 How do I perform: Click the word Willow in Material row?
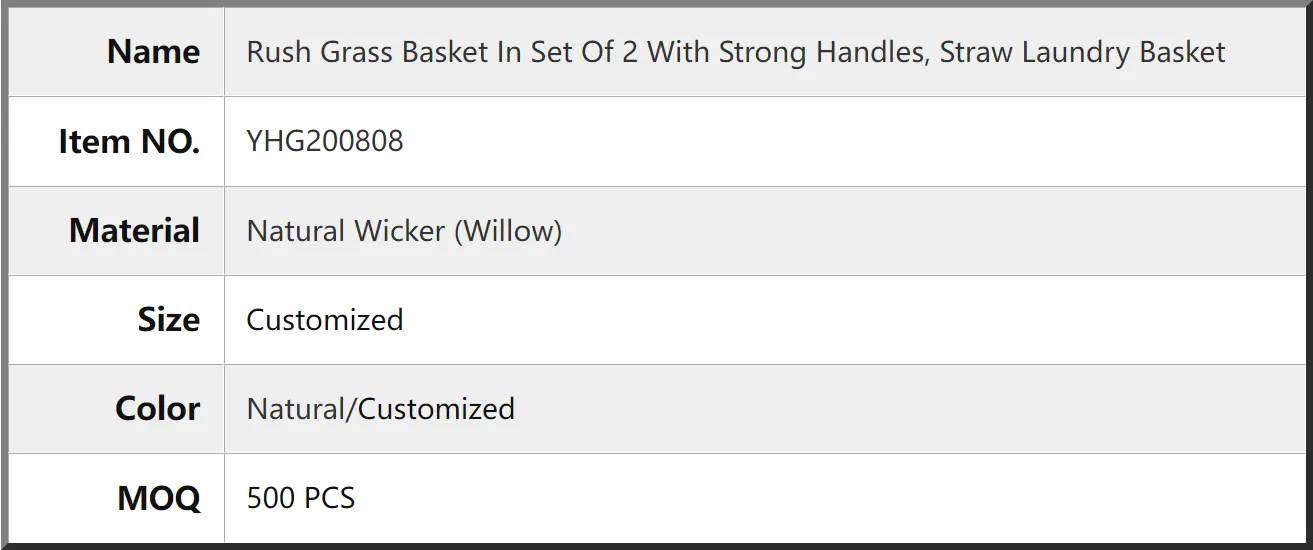(508, 231)
